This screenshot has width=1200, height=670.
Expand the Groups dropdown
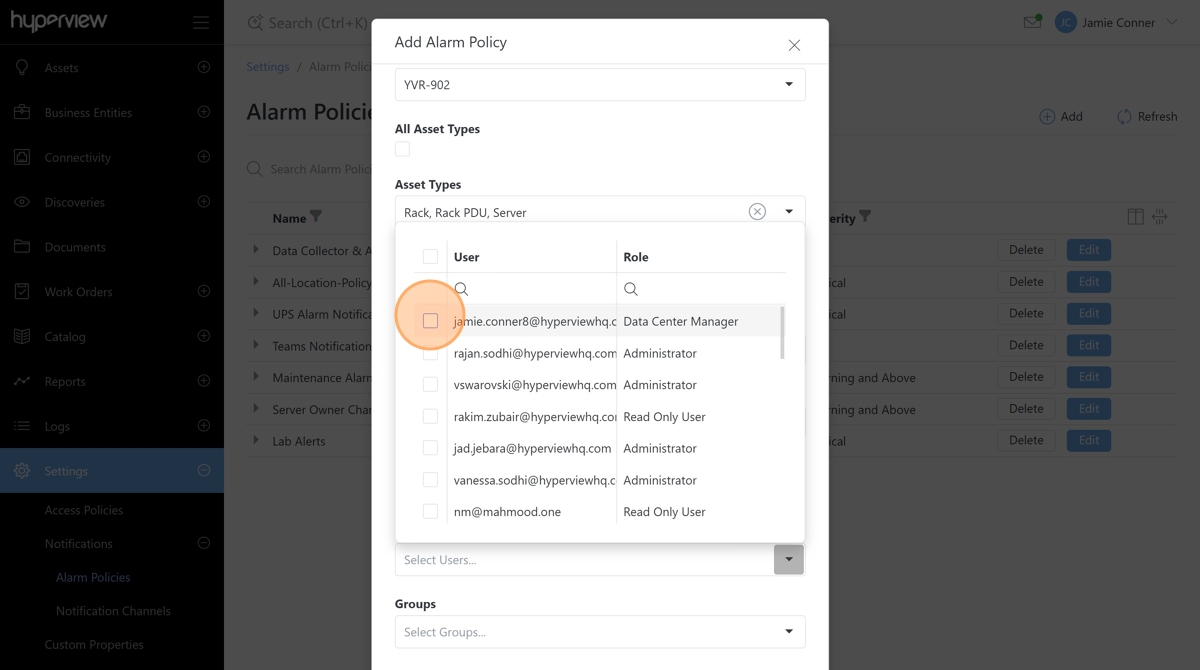788,632
